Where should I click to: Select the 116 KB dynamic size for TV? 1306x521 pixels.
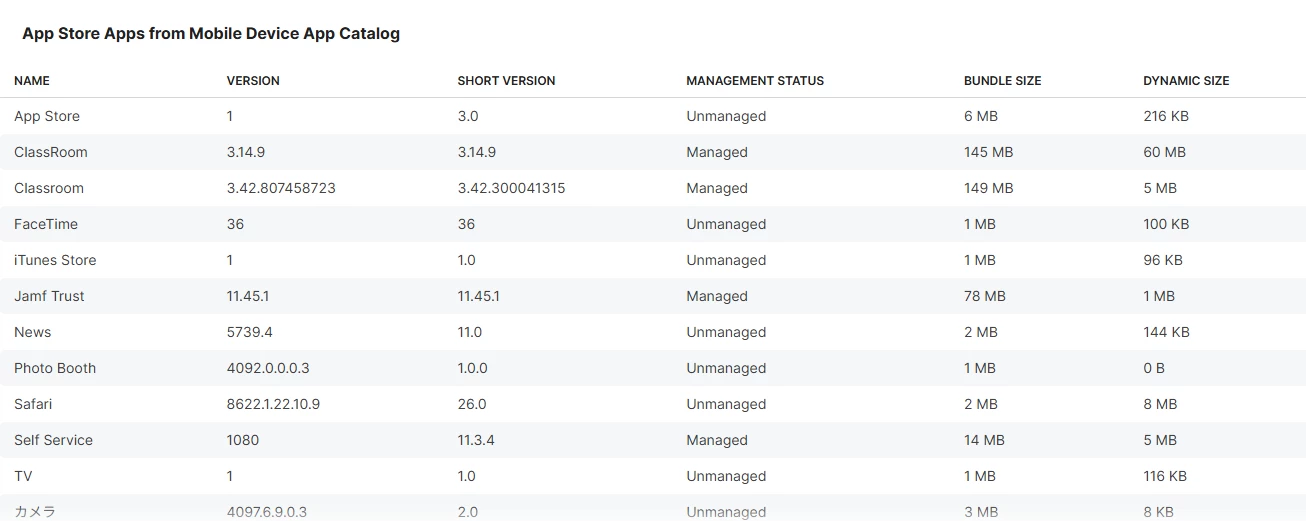1165,476
